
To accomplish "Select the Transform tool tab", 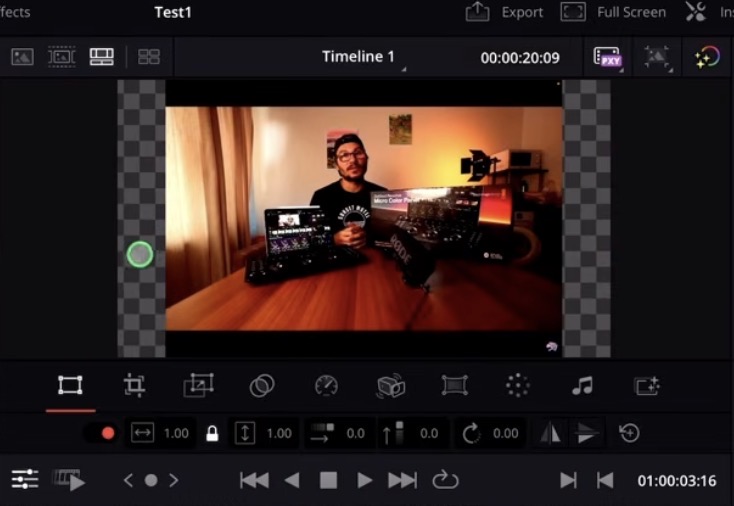I will (x=70, y=385).
